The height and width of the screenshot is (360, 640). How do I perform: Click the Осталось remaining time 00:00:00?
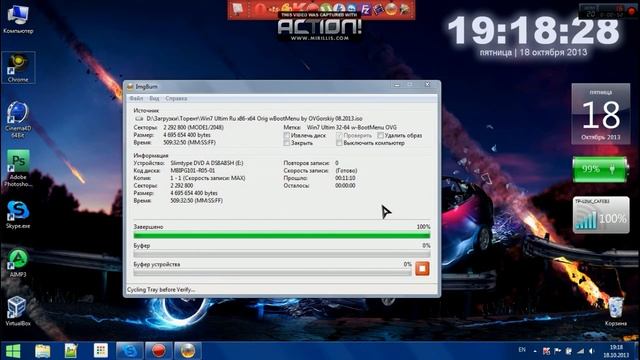pyautogui.click(x=345, y=186)
